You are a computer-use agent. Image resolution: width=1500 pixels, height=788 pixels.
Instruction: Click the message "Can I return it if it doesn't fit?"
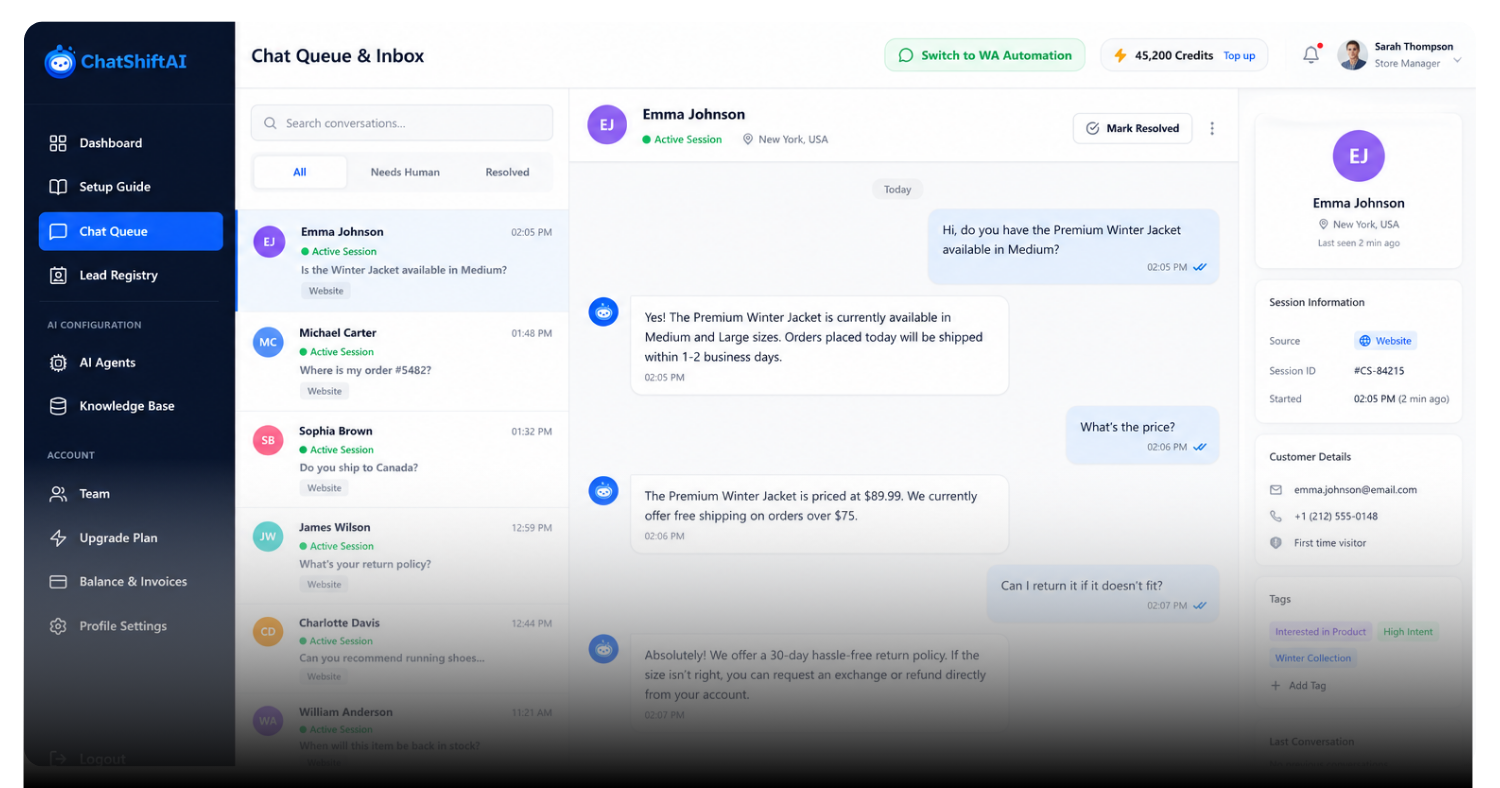tap(1103, 594)
